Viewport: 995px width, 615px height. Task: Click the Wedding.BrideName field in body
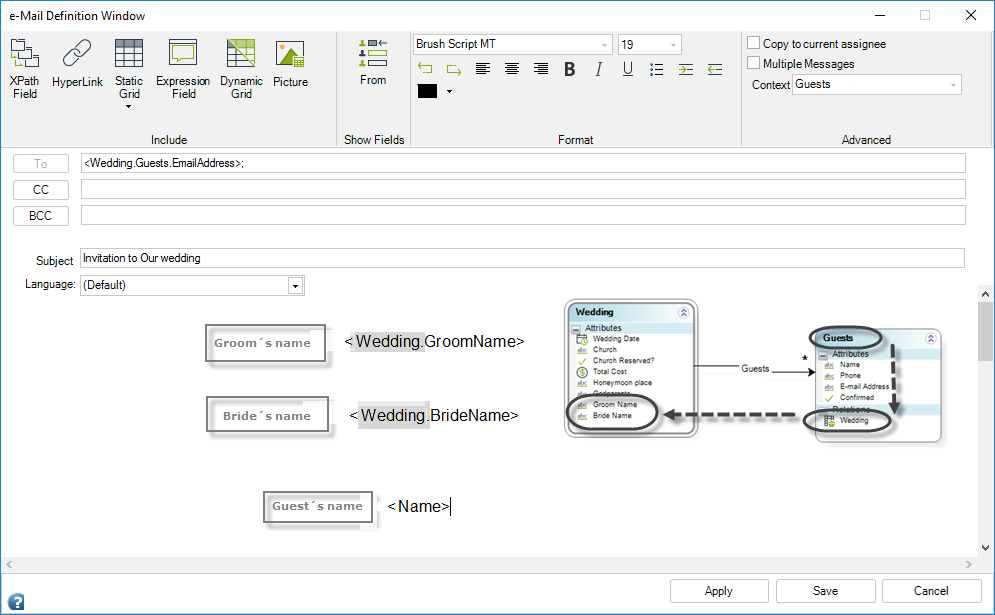(434, 415)
